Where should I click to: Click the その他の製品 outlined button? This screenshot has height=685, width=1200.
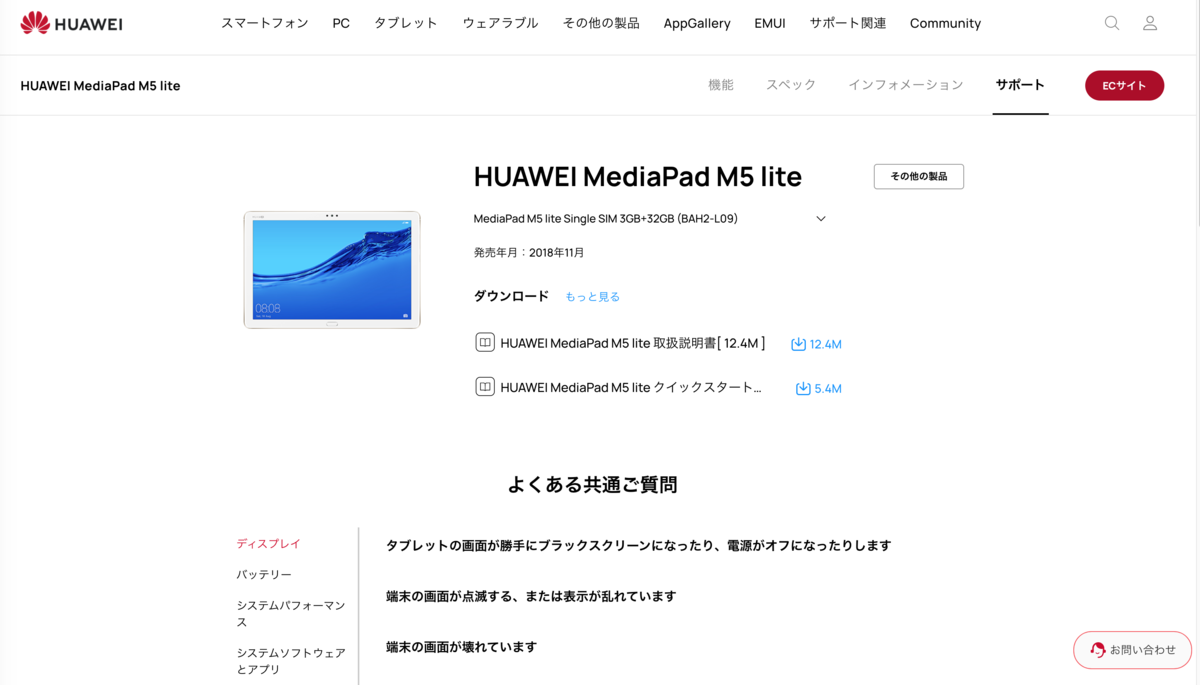pyautogui.click(x=919, y=176)
